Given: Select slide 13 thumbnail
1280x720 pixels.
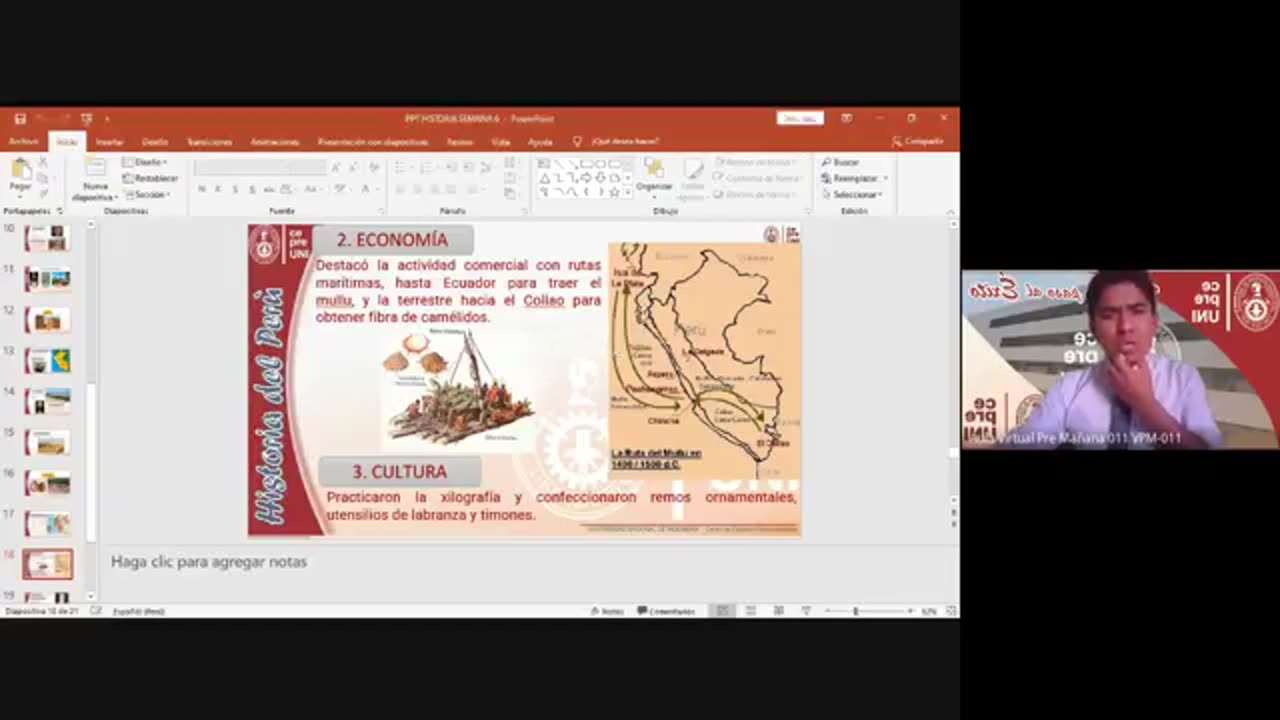Looking at the screenshot, I should (x=48, y=360).
